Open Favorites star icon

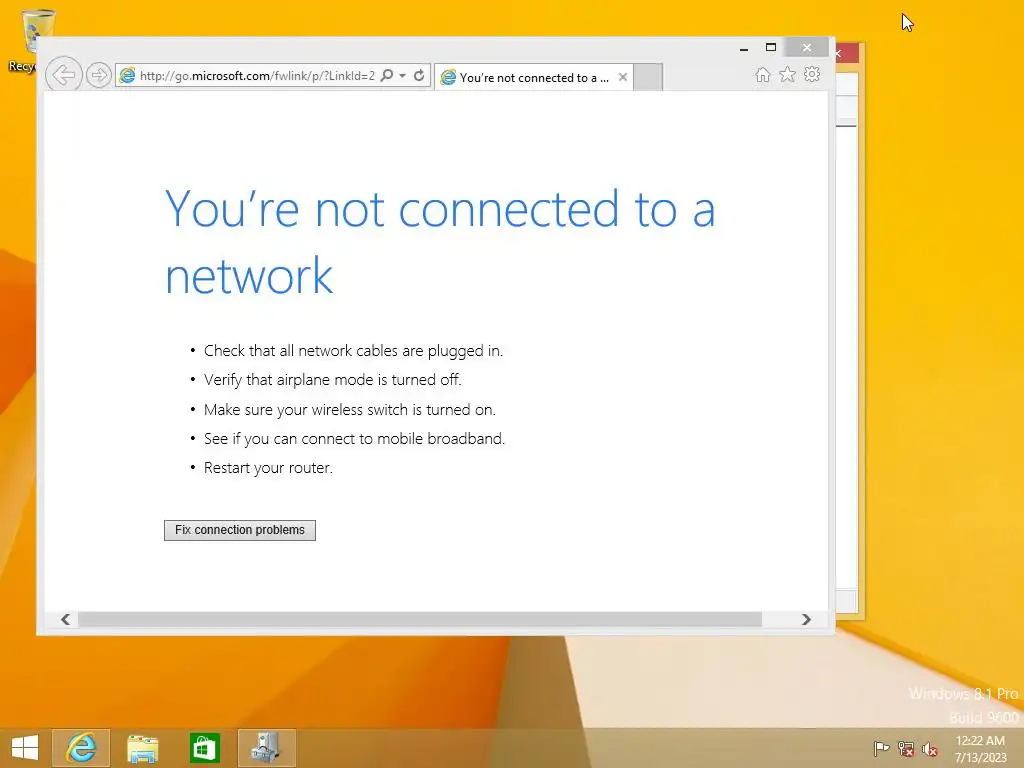point(788,74)
